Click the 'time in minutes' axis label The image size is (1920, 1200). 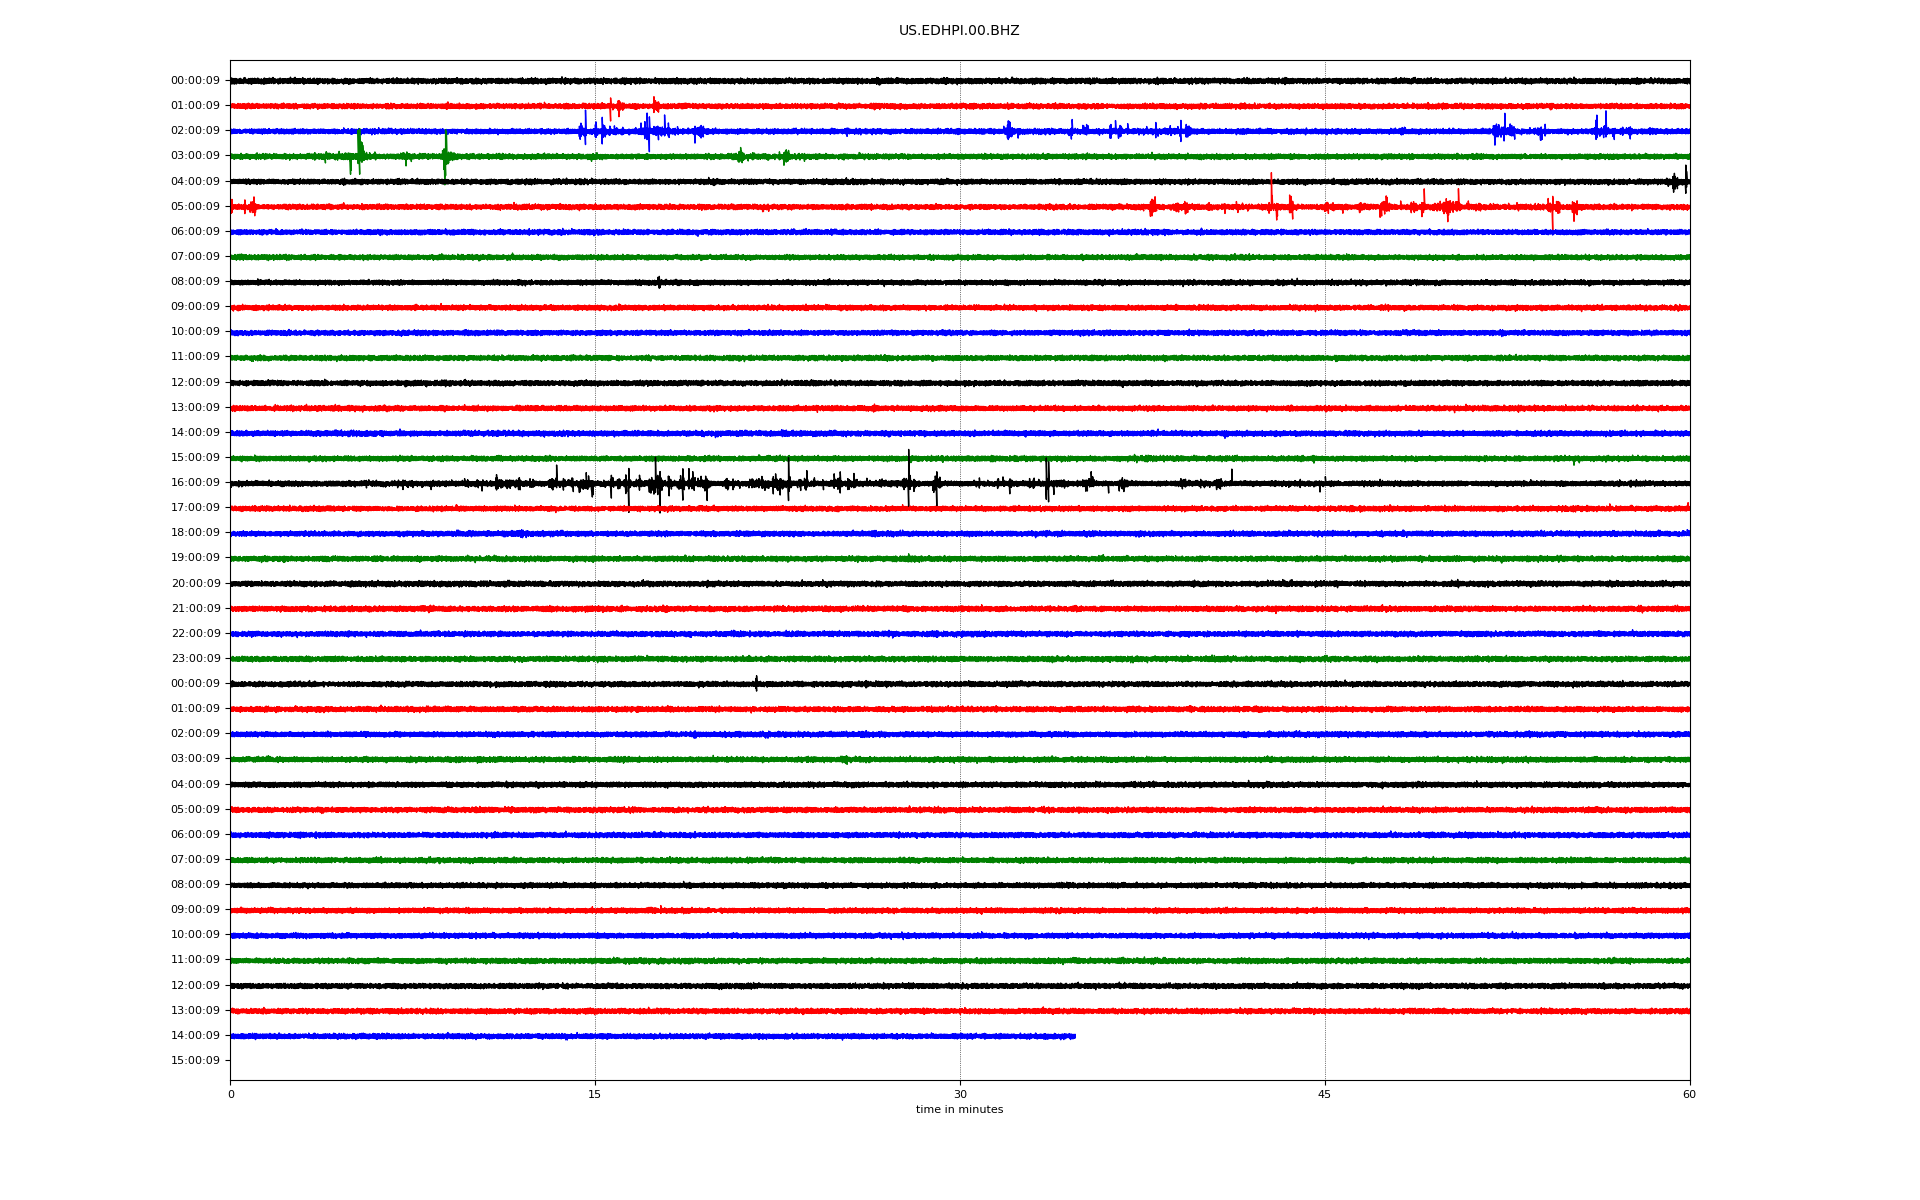(x=958, y=1110)
